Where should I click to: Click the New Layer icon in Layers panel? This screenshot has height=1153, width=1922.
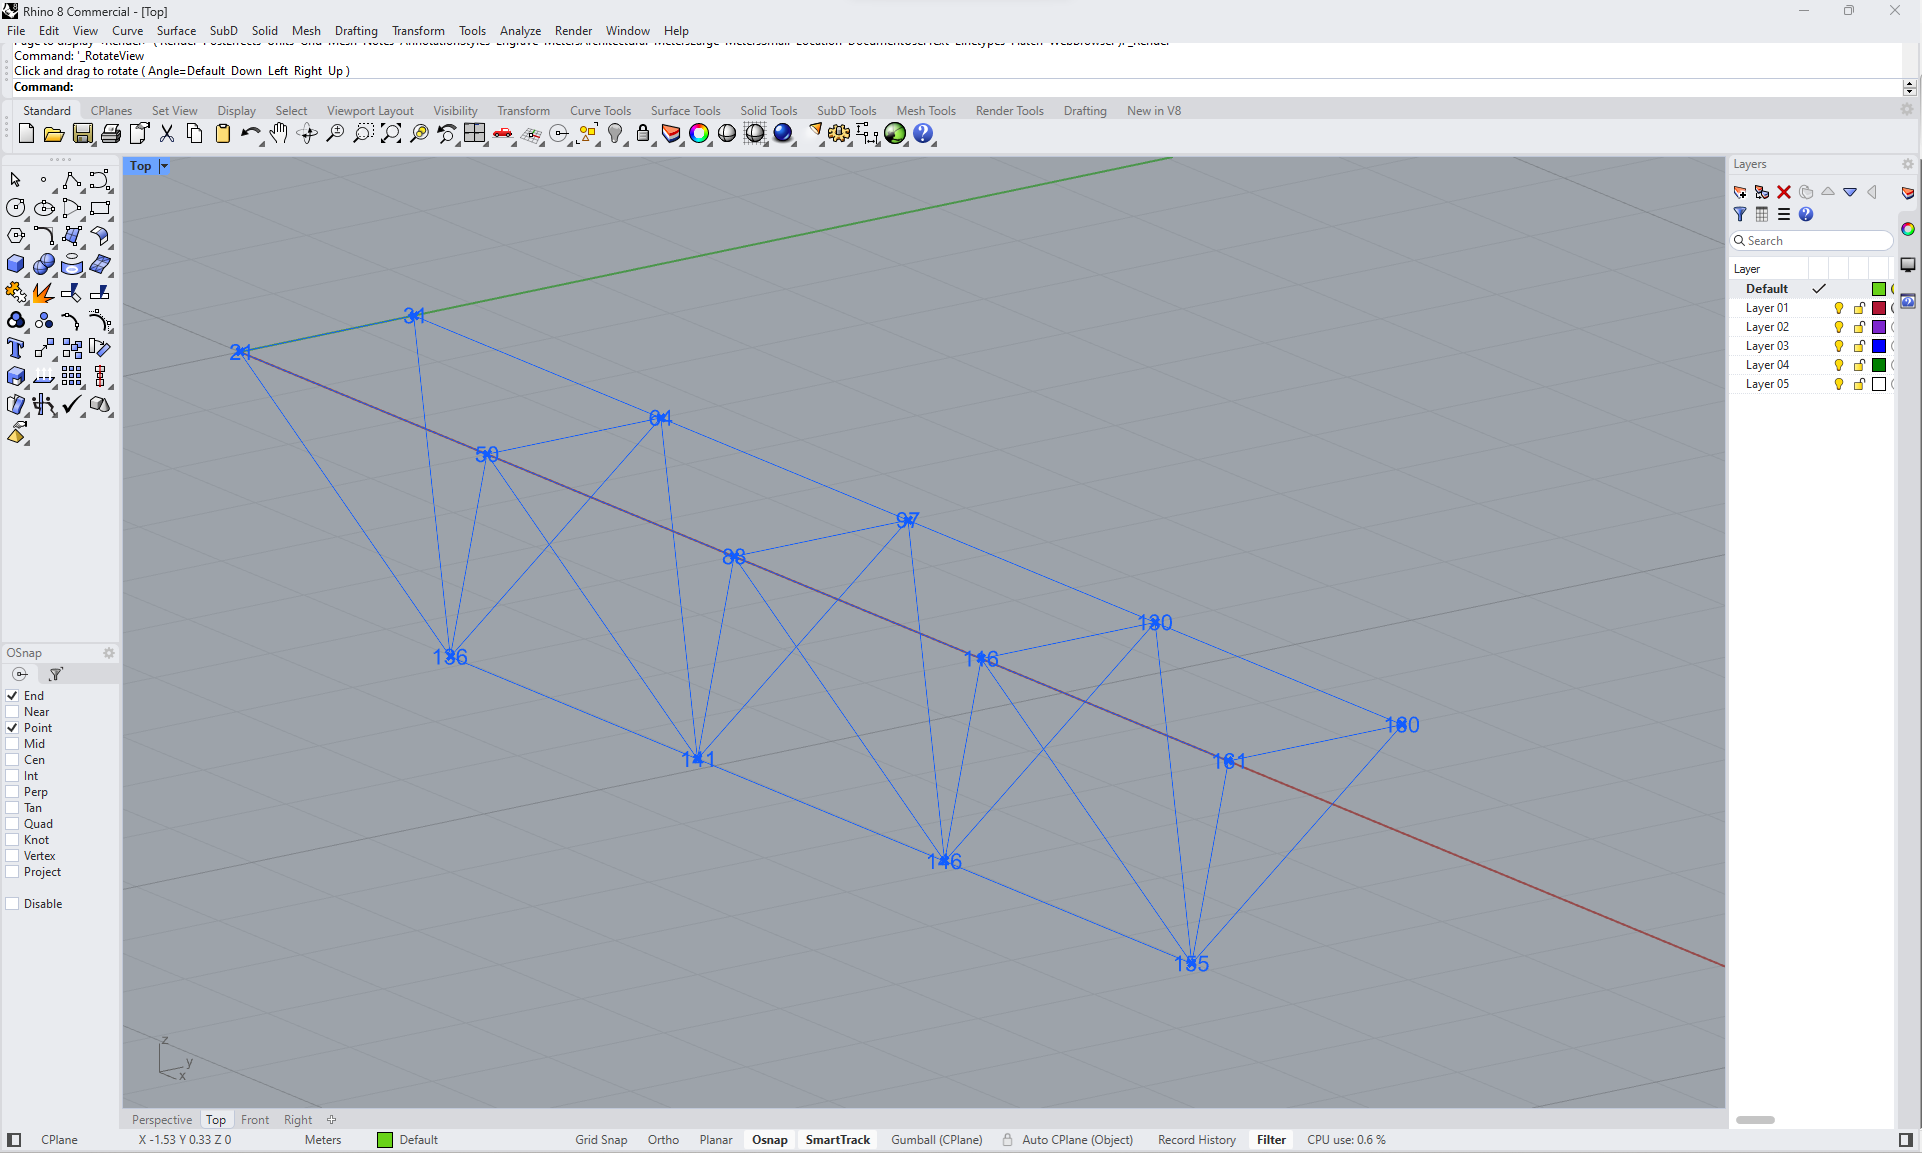[1739, 192]
